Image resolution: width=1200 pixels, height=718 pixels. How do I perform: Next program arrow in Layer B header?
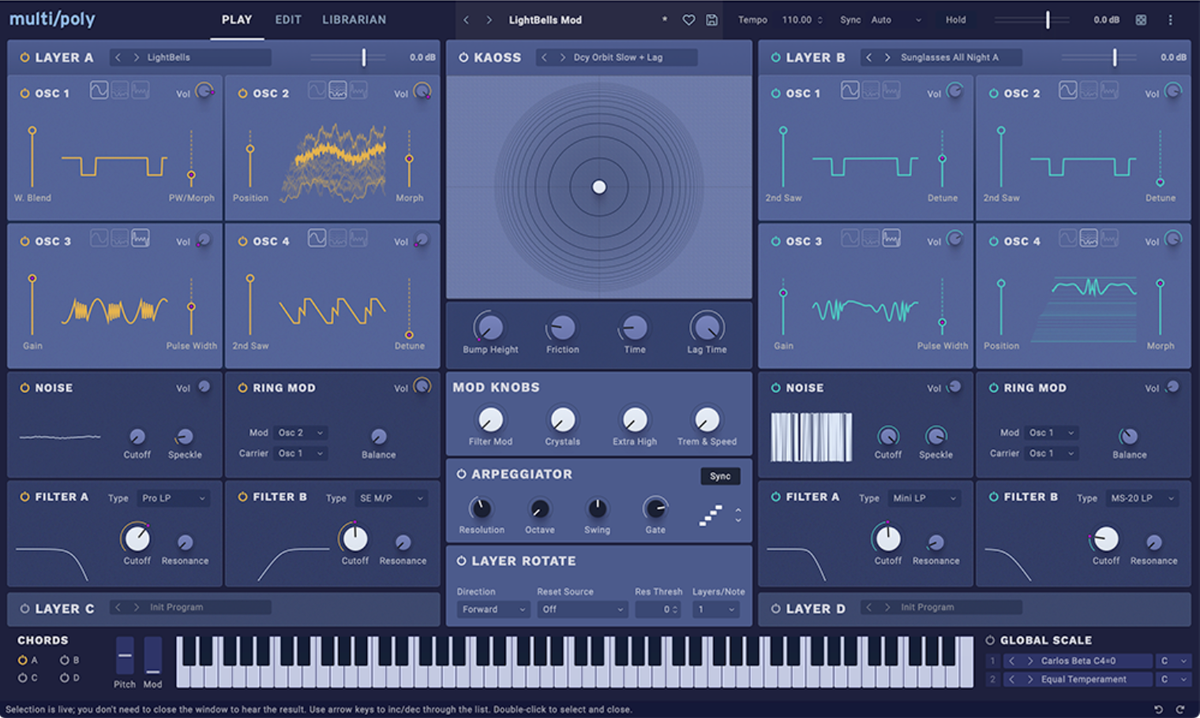click(888, 58)
